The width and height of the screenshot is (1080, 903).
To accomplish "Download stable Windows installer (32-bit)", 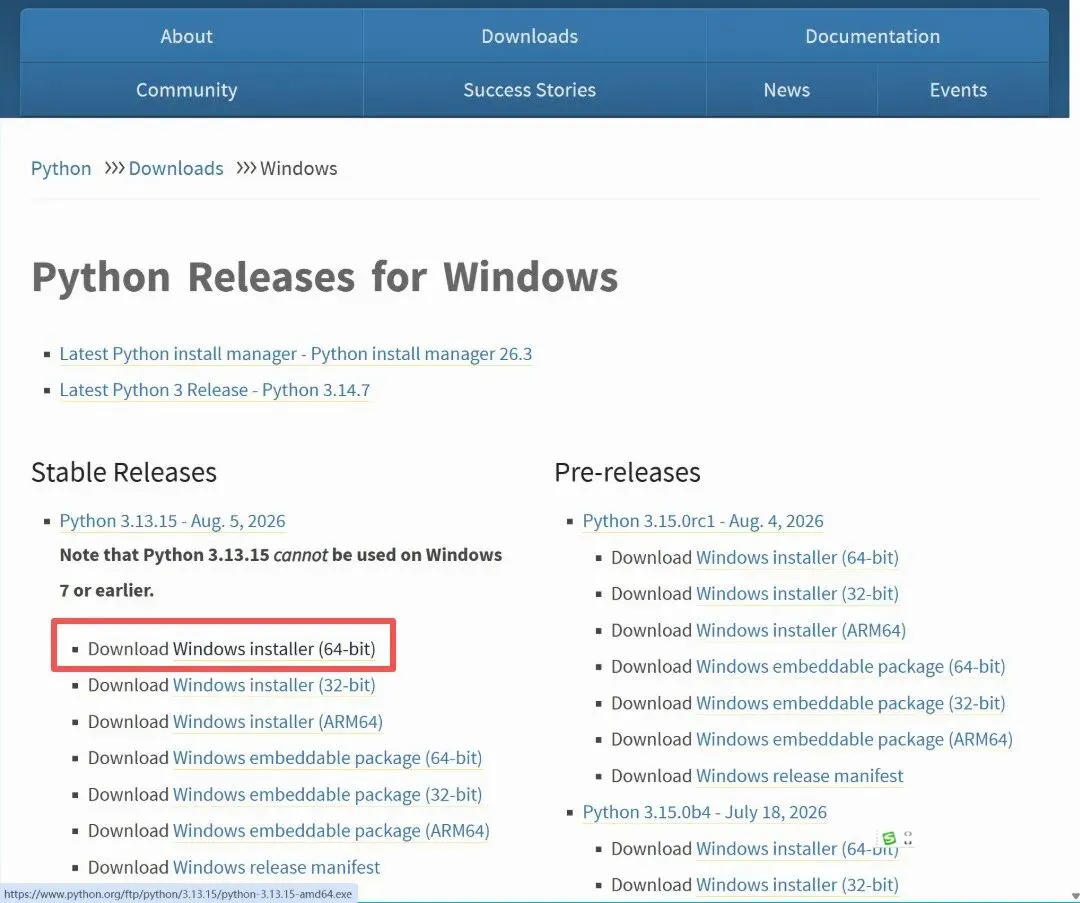I will 274,685.
